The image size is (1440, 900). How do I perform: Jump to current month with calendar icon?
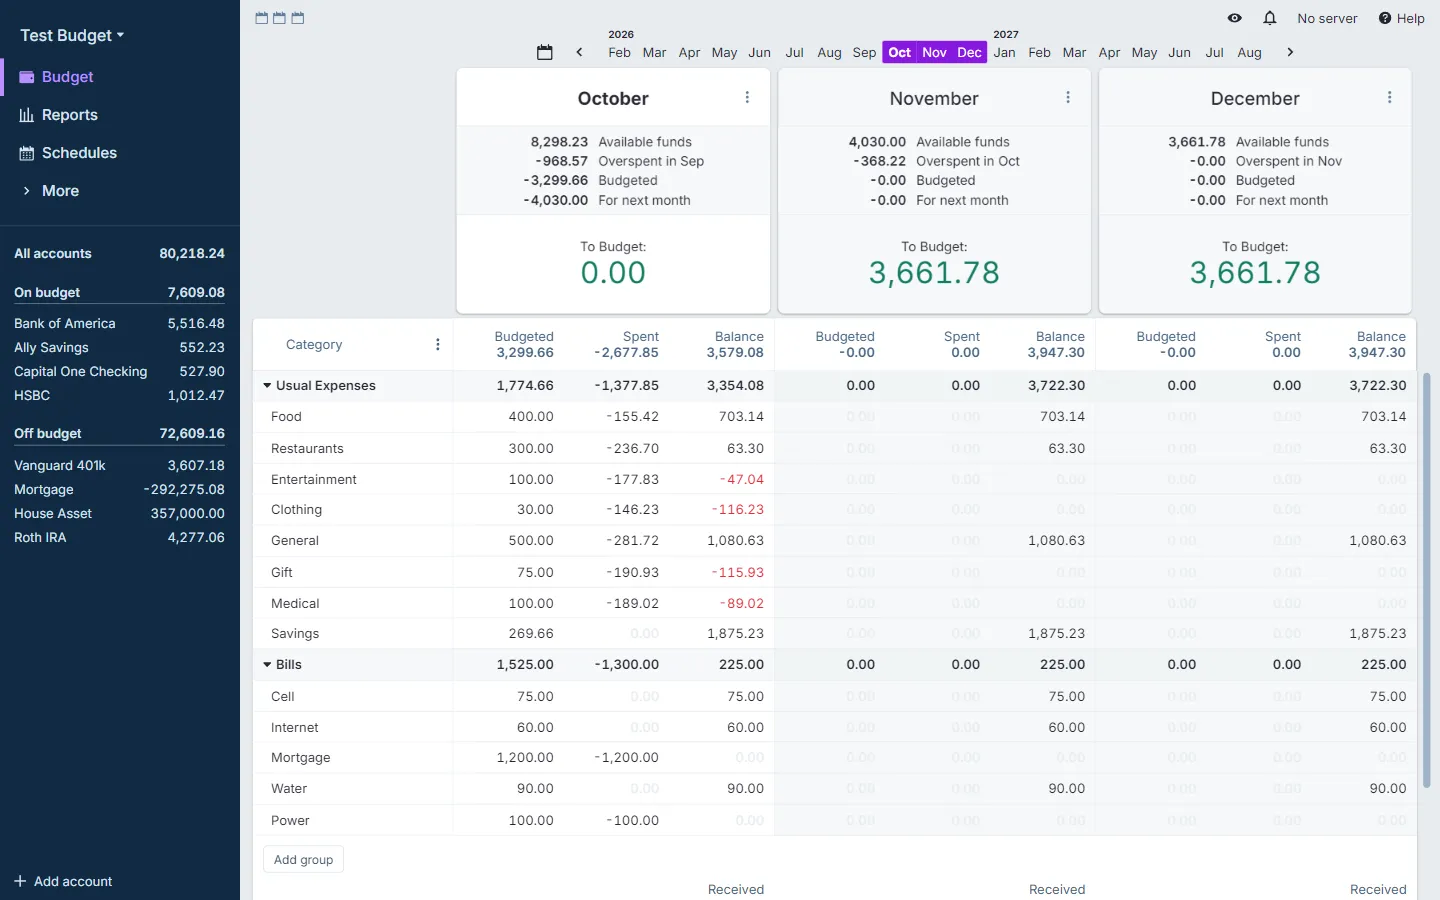pyautogui.click(x=545, y=52)
